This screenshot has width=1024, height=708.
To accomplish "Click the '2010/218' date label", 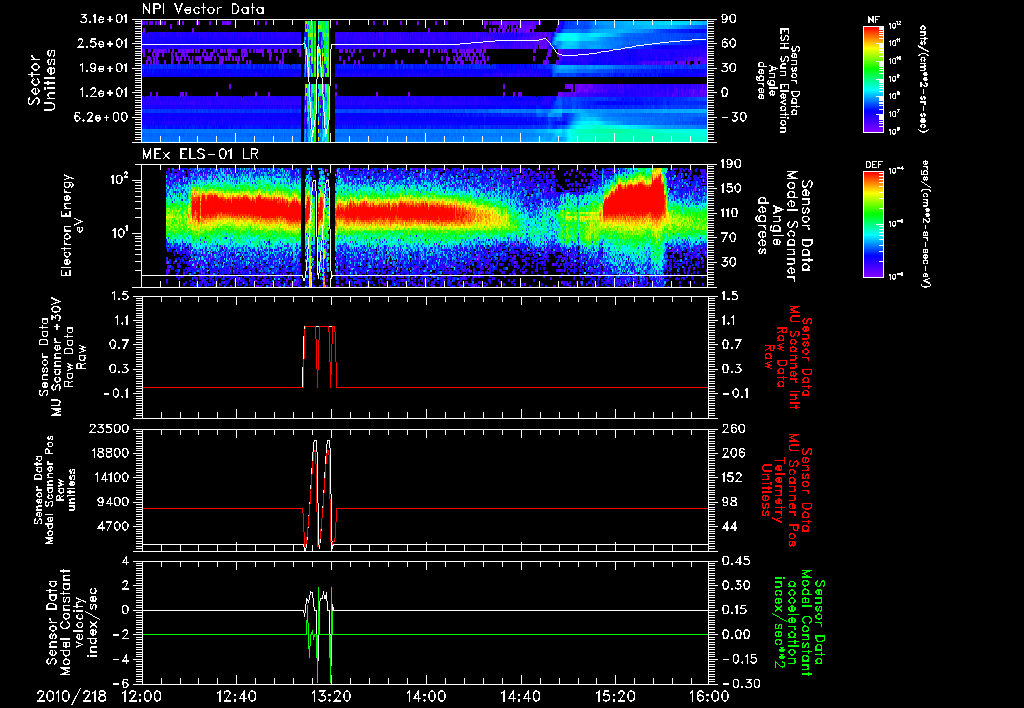I will pyautogui.click(x=71, y=696).
